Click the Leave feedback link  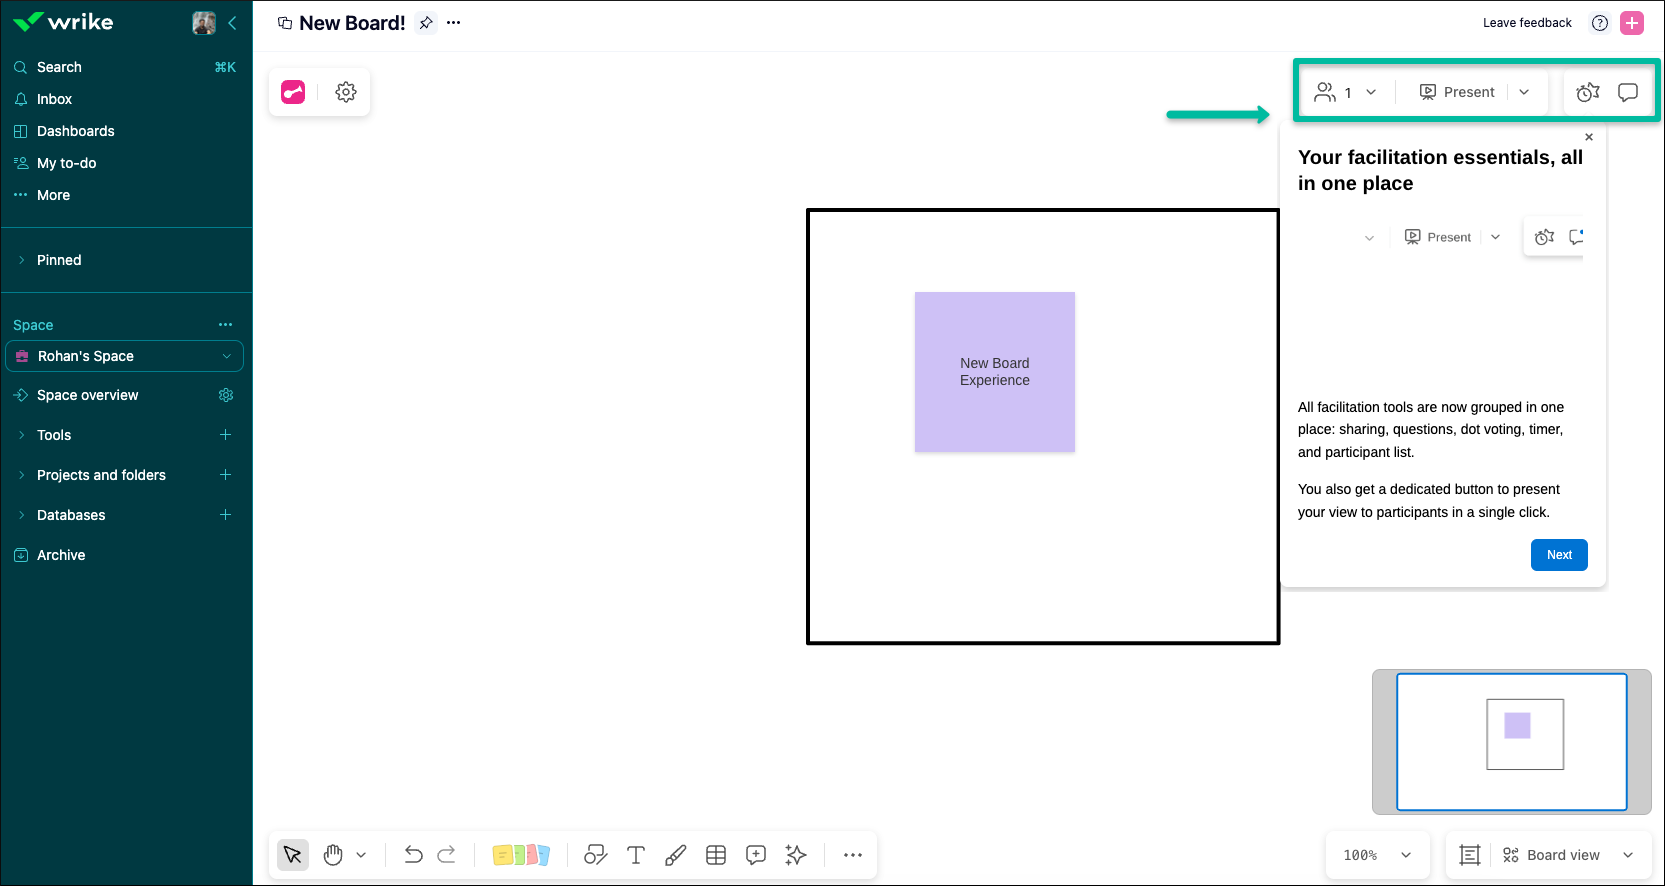coord(1526,23)
